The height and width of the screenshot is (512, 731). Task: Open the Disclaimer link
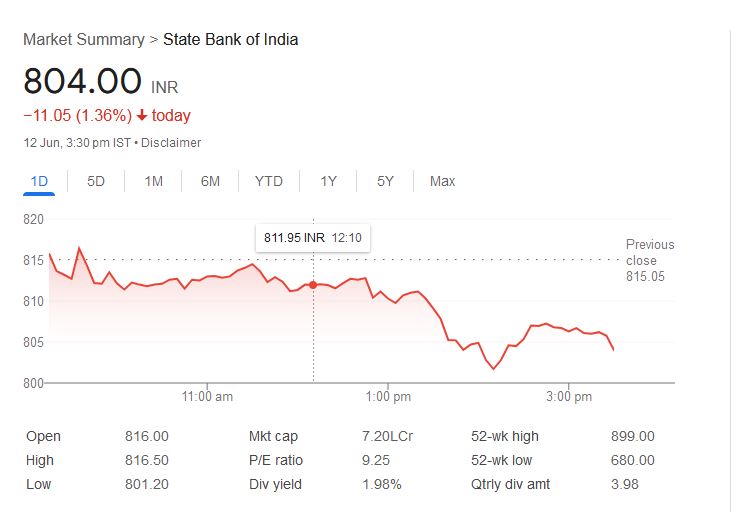point(171,143)
